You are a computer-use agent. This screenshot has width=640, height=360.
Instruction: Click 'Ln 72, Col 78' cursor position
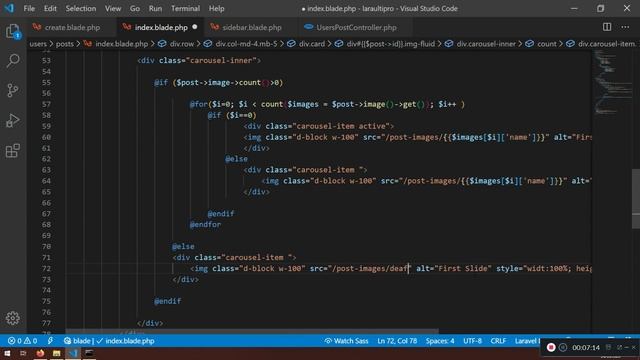(x=397, y=341)
